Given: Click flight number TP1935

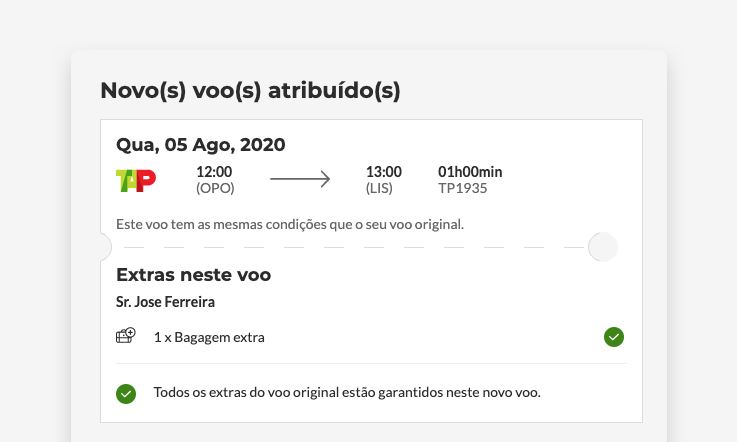Looking at the screenshot, I should click(x=463, y=188).
